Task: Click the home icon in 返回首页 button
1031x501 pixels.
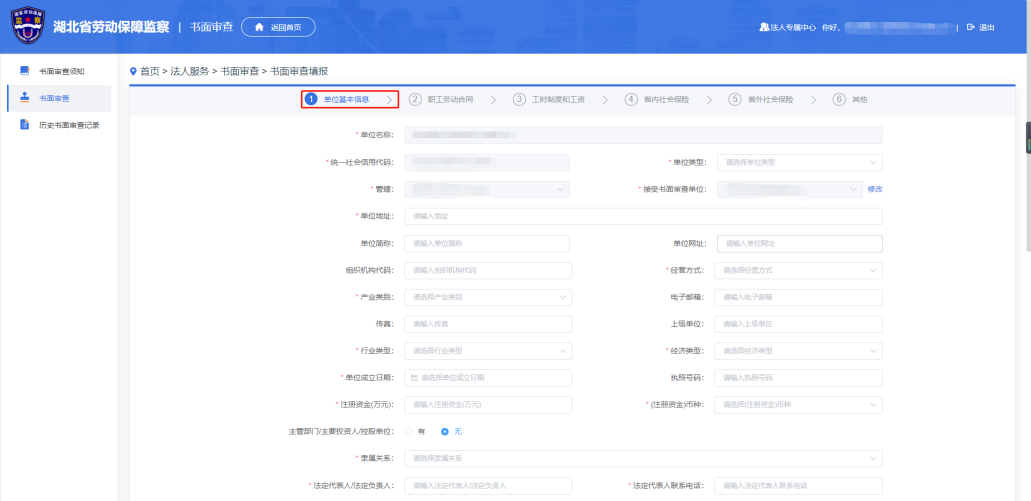Action: tap(260, 27)
